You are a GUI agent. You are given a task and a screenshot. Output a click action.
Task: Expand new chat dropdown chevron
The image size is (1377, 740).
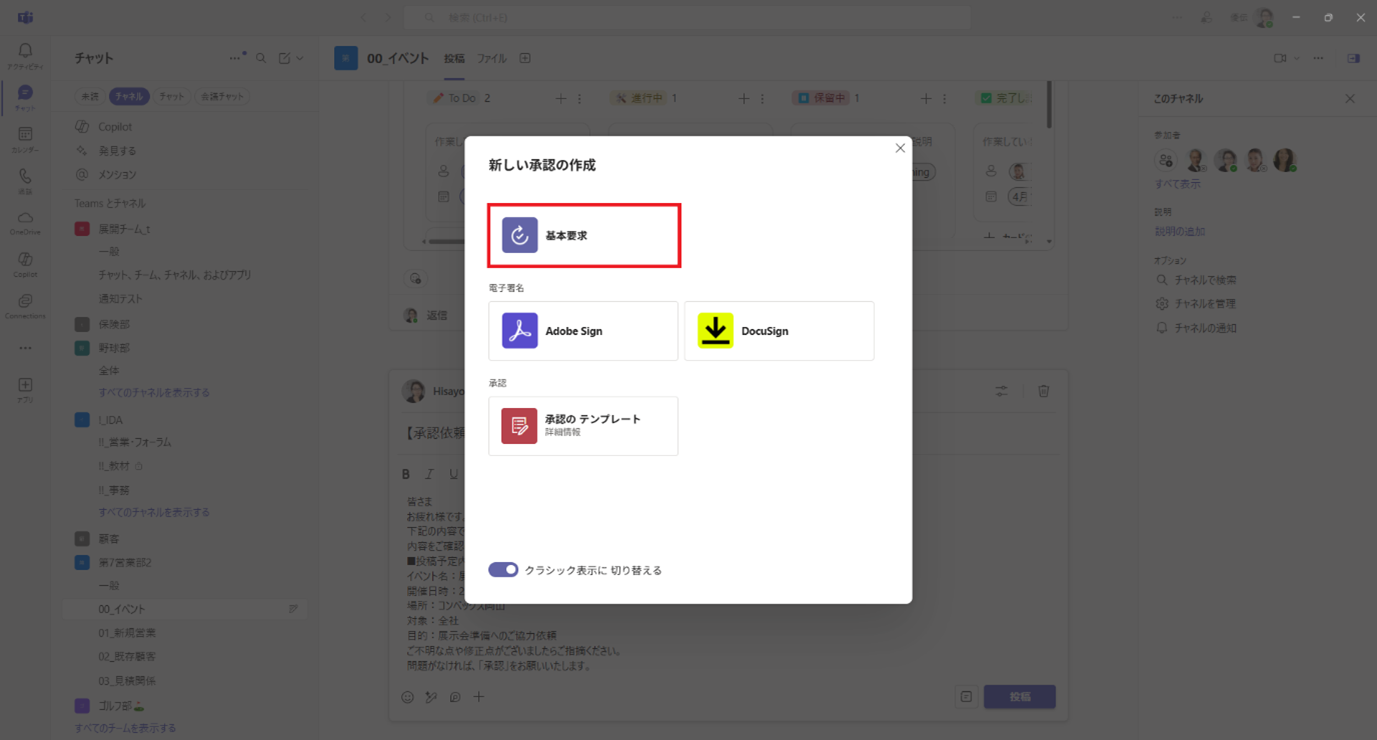(x=300, y=58)
